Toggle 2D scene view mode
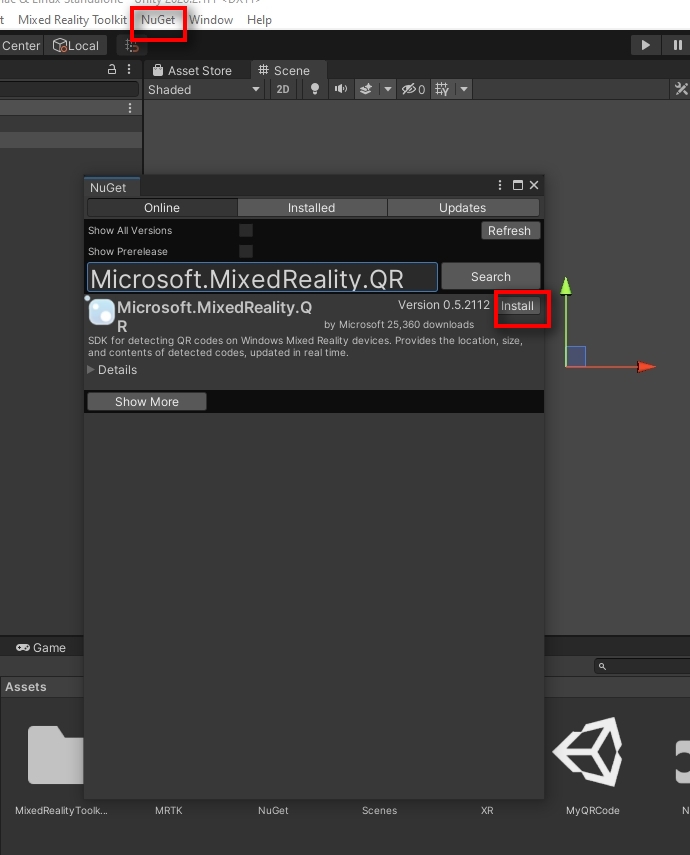The height and width of the screenshot is (855, 690). click(x=283, y=89)
